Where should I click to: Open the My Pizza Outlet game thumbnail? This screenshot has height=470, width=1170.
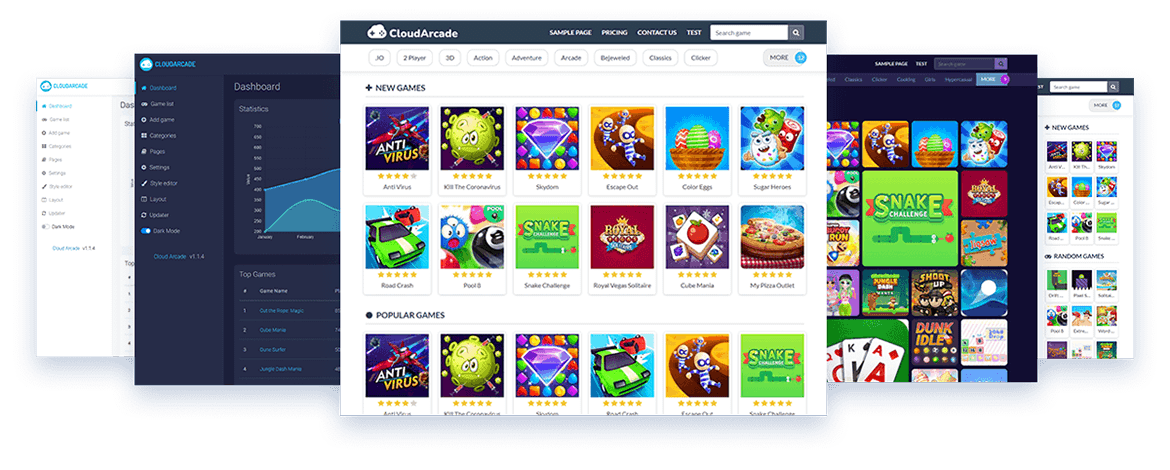[x=772, y=237]
